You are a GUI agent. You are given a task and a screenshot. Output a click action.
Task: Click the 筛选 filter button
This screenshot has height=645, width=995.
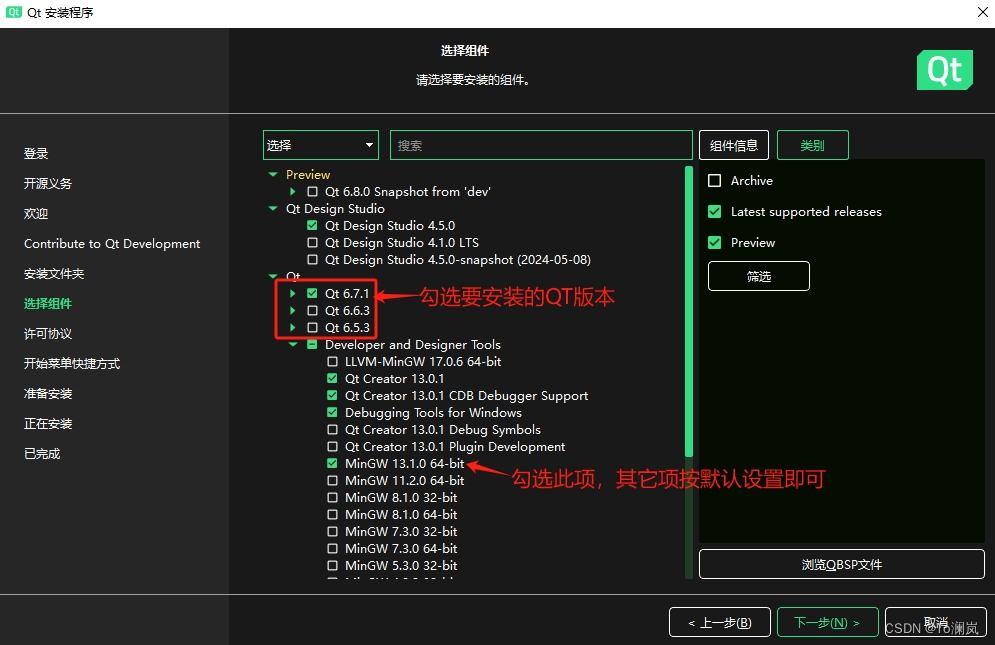point(758,276)
